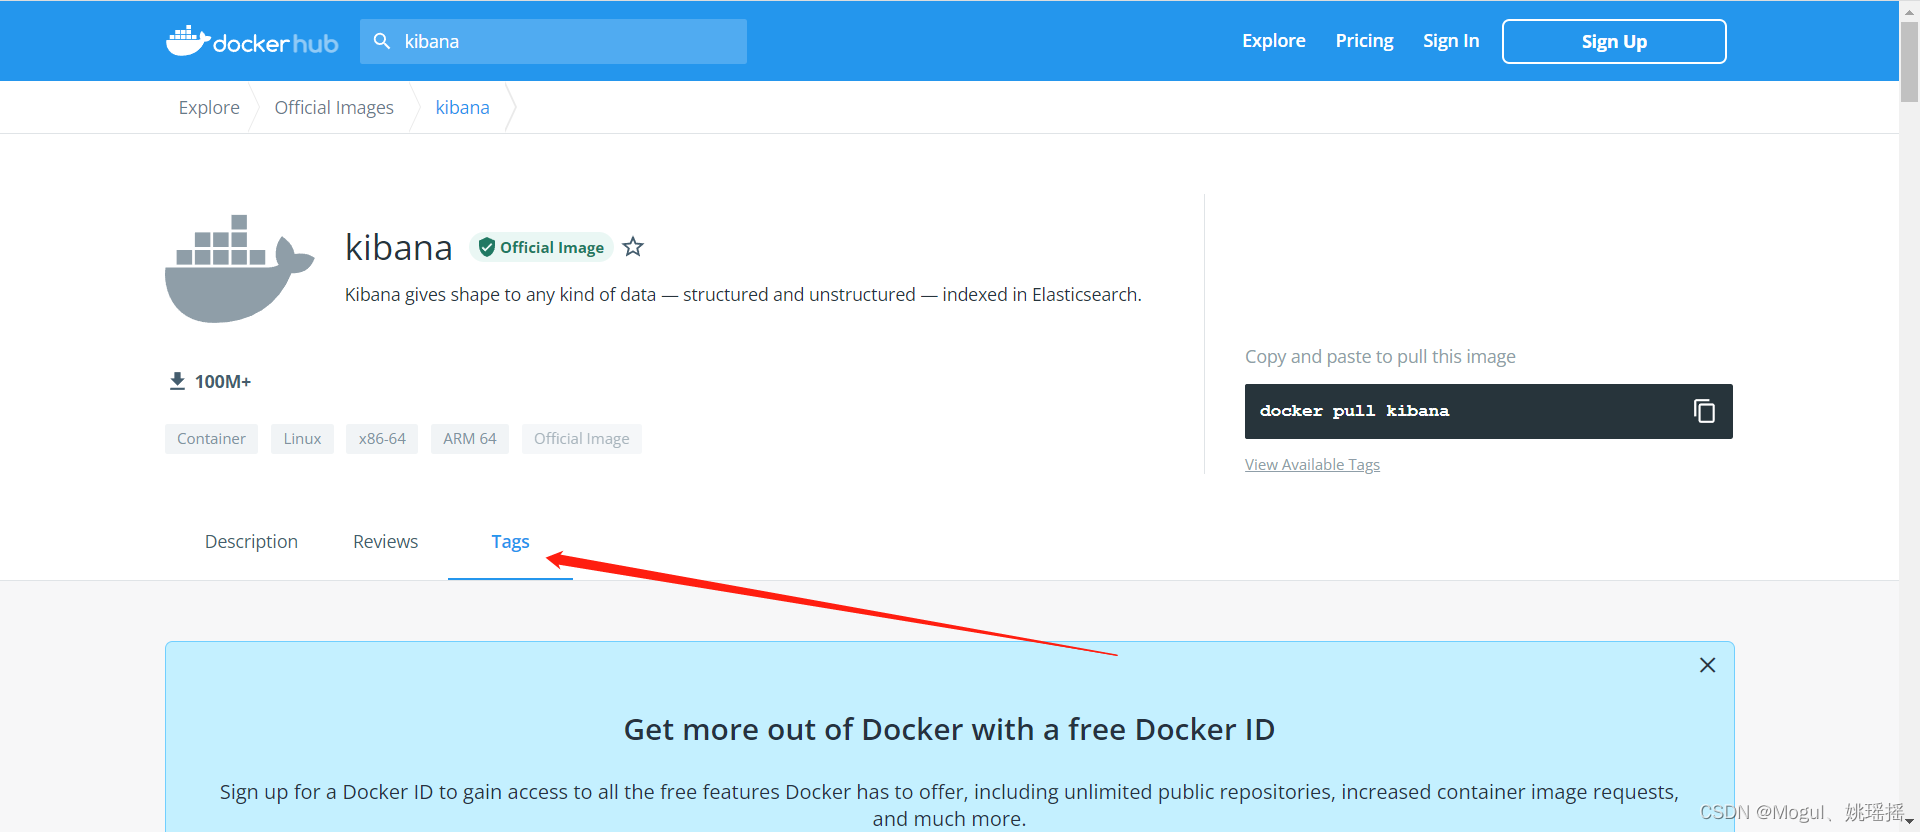Switch to the Reviews tab
This screenshot has width=1920, height=832.
click(385, 541)
